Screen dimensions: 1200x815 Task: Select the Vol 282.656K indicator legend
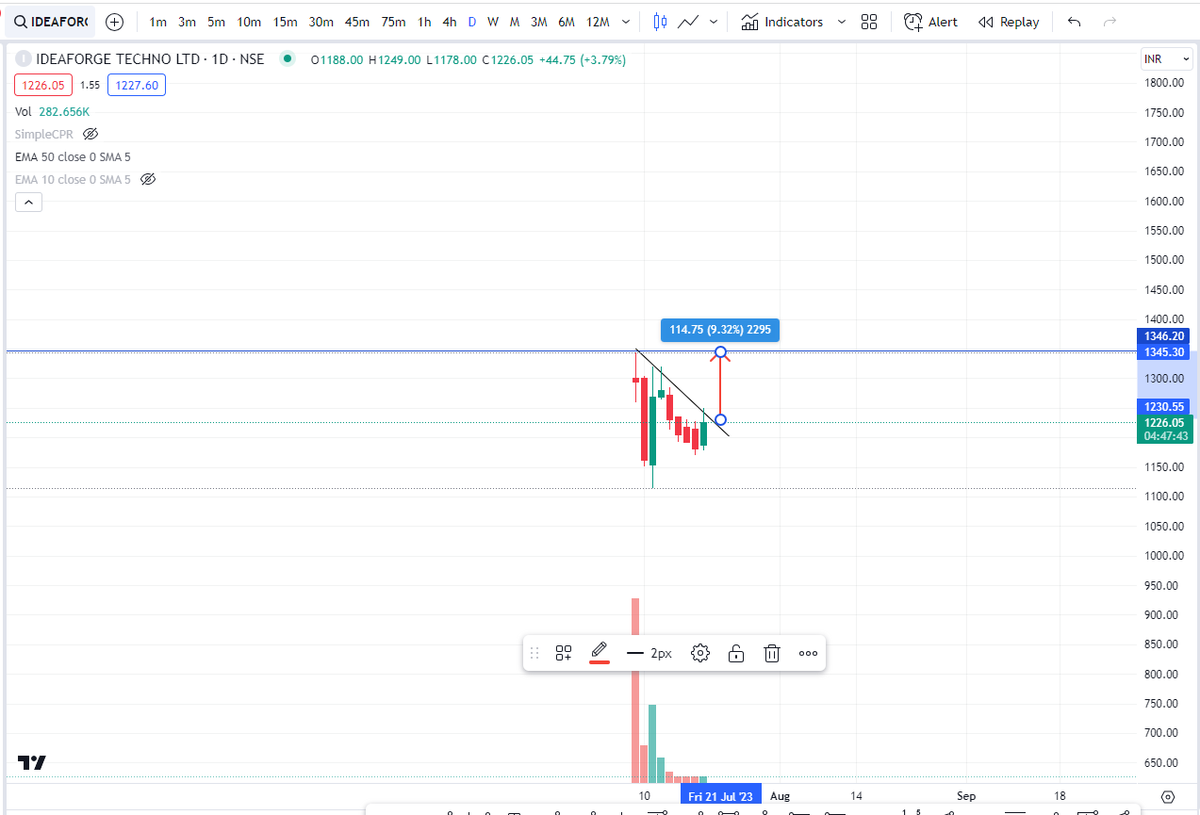click(x=52, y=112)
